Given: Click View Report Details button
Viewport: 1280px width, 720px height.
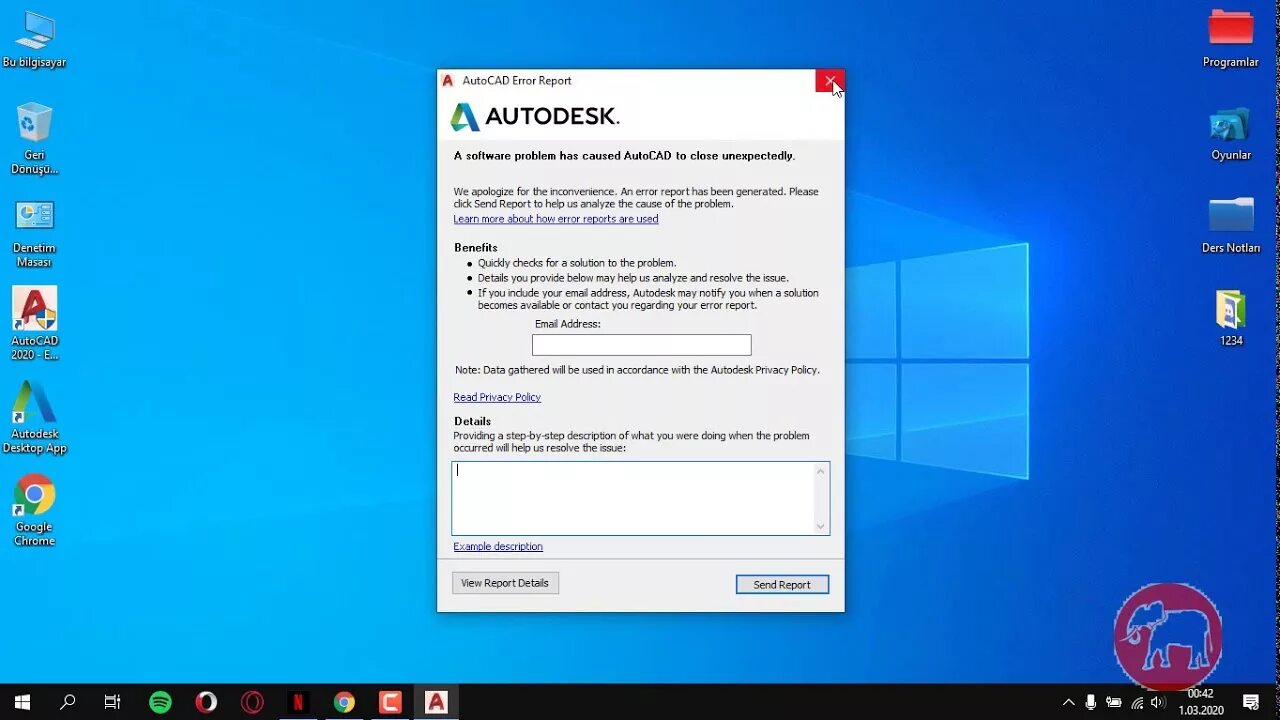Looking at the screenshot, I should click(x=505, y=583).
